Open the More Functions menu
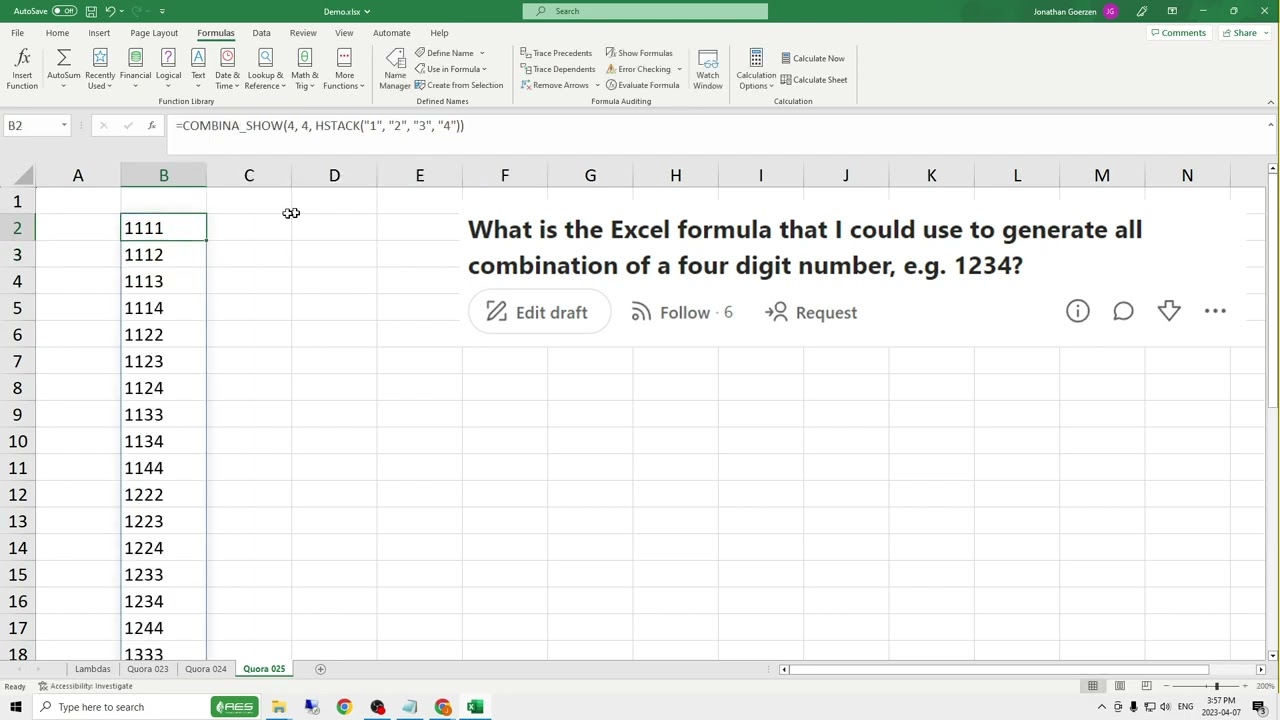This screenshot has width=1280, height=720. 344,69
